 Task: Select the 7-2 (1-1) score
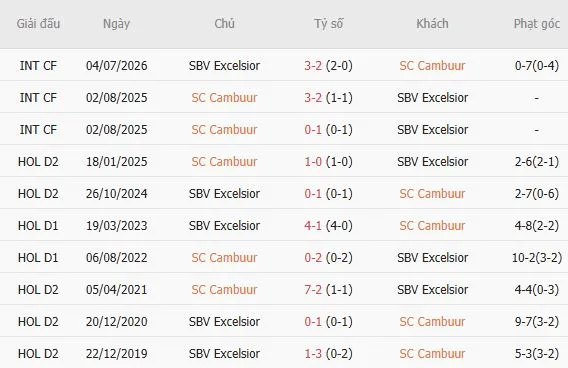(328, 290)
